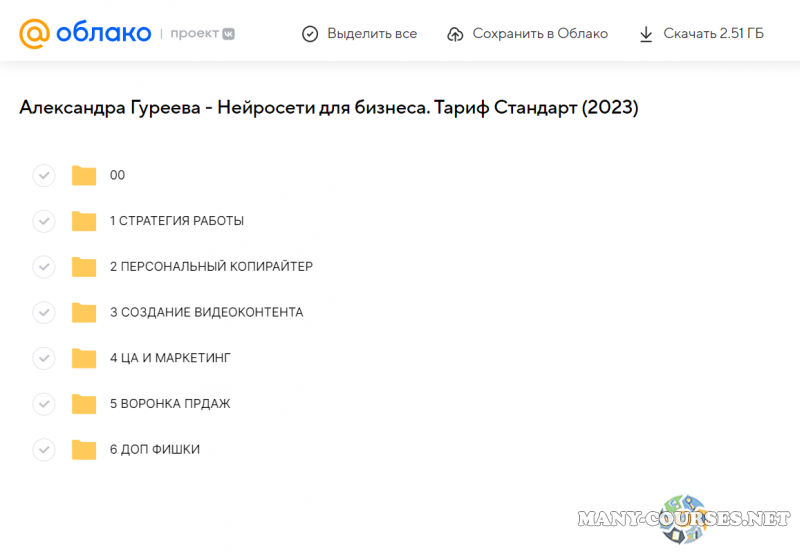
Task: Enable the checkbox for 4 ЦА И МАРКЕТИНГ
Action: pos(44,358)
